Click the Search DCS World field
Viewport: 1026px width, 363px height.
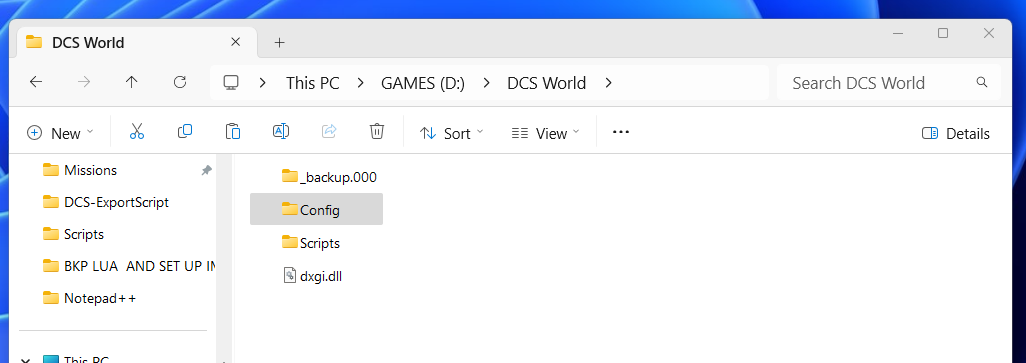click(x=889, y=82)
